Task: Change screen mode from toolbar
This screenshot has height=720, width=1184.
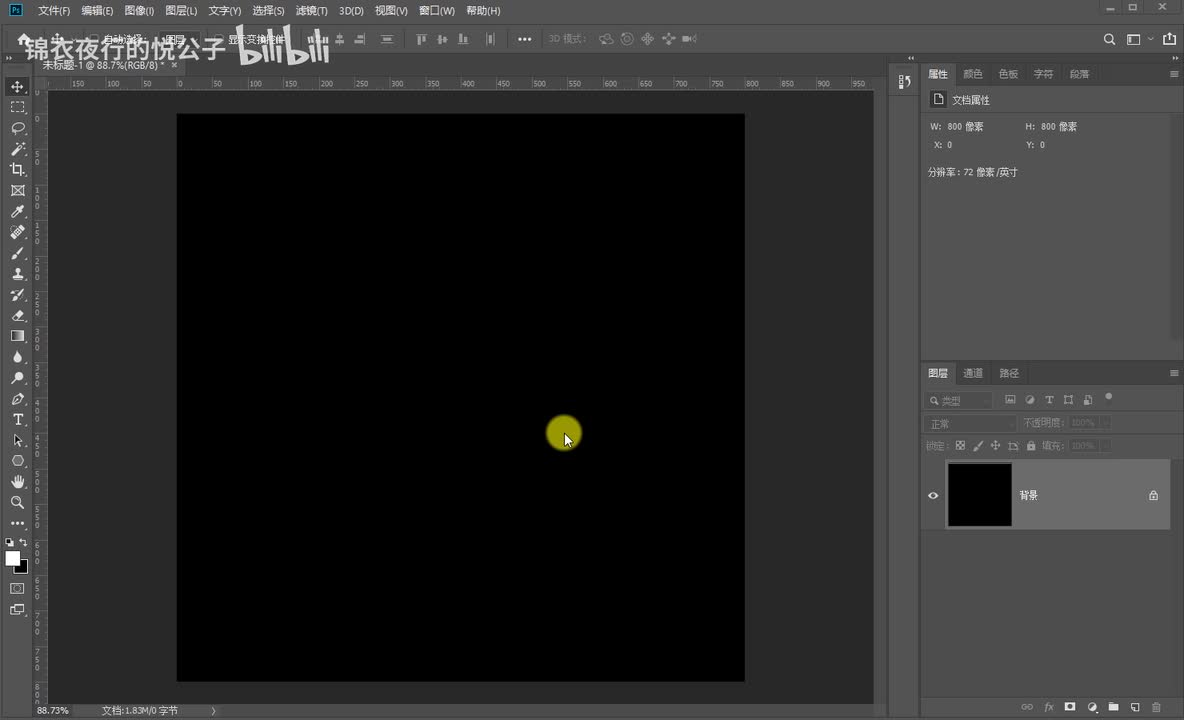Action: 17,610
